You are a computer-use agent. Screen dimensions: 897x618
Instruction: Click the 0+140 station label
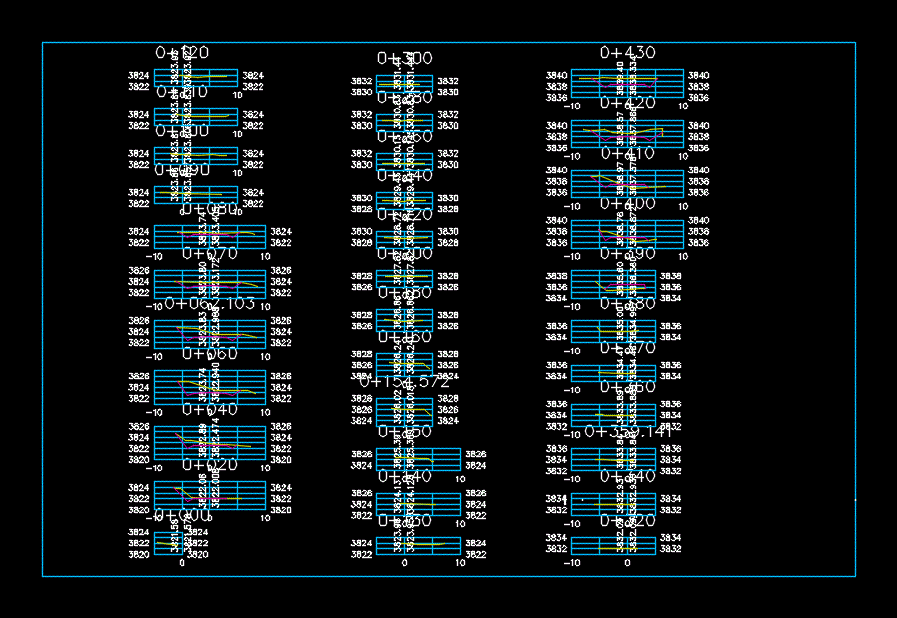pyautogui.click(x=404, y=476)
